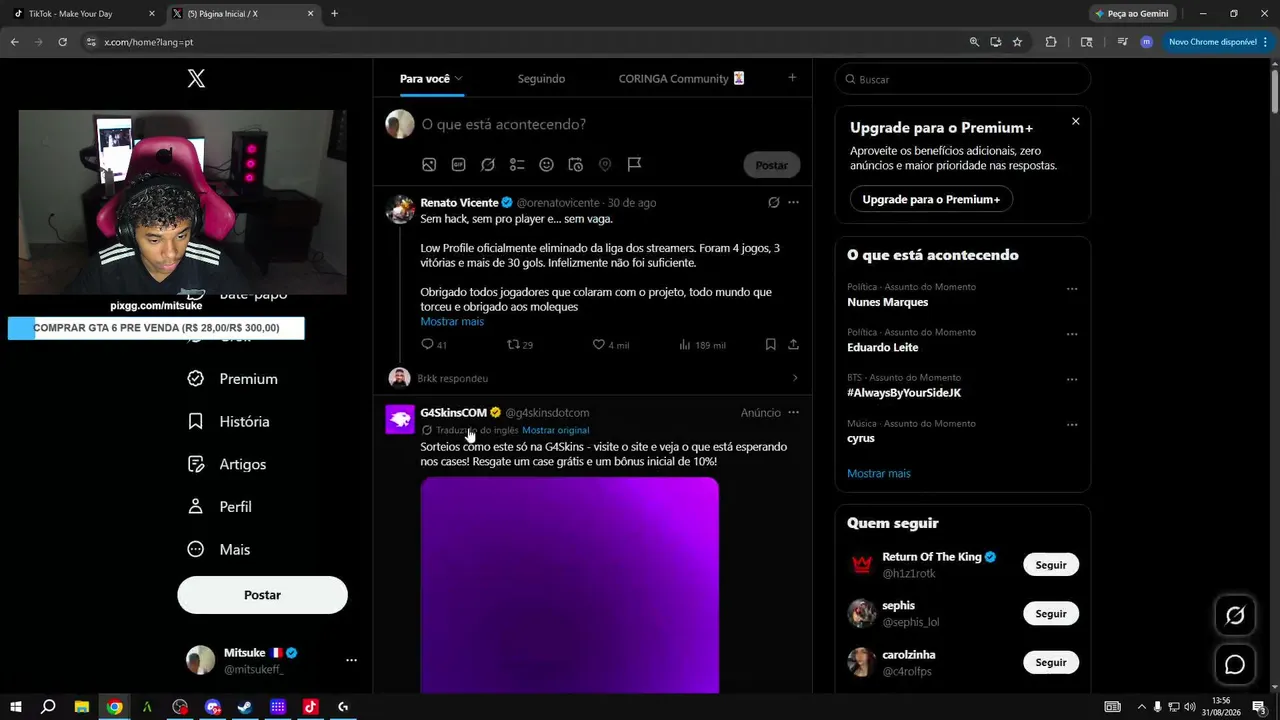
Task: Open Grok assist in the compose toolbar
Action: (x=488, y=165)
